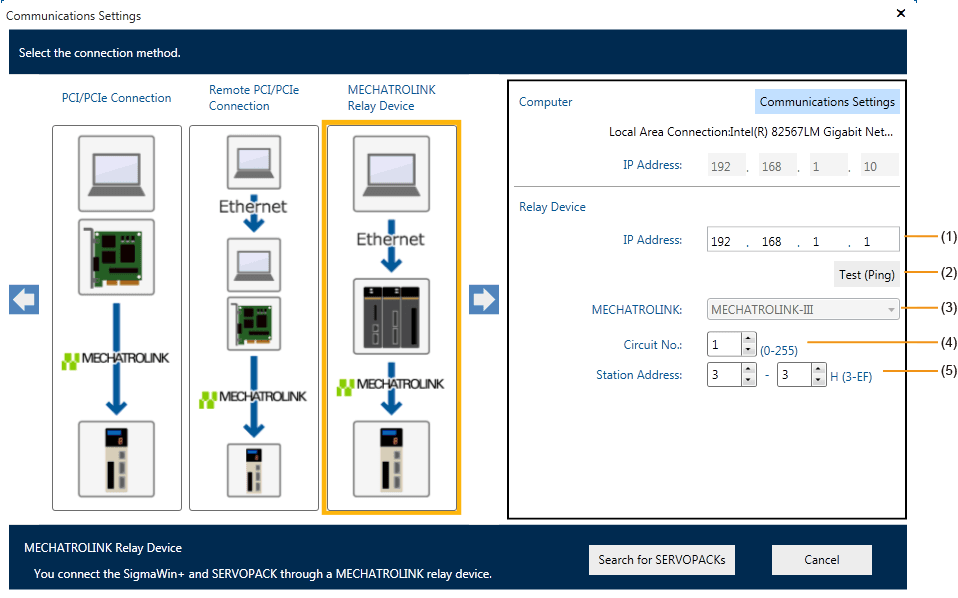Click the SERVOPACK icon in the highlighted panel
The image size is (958, 598).
tap(391, 459)
